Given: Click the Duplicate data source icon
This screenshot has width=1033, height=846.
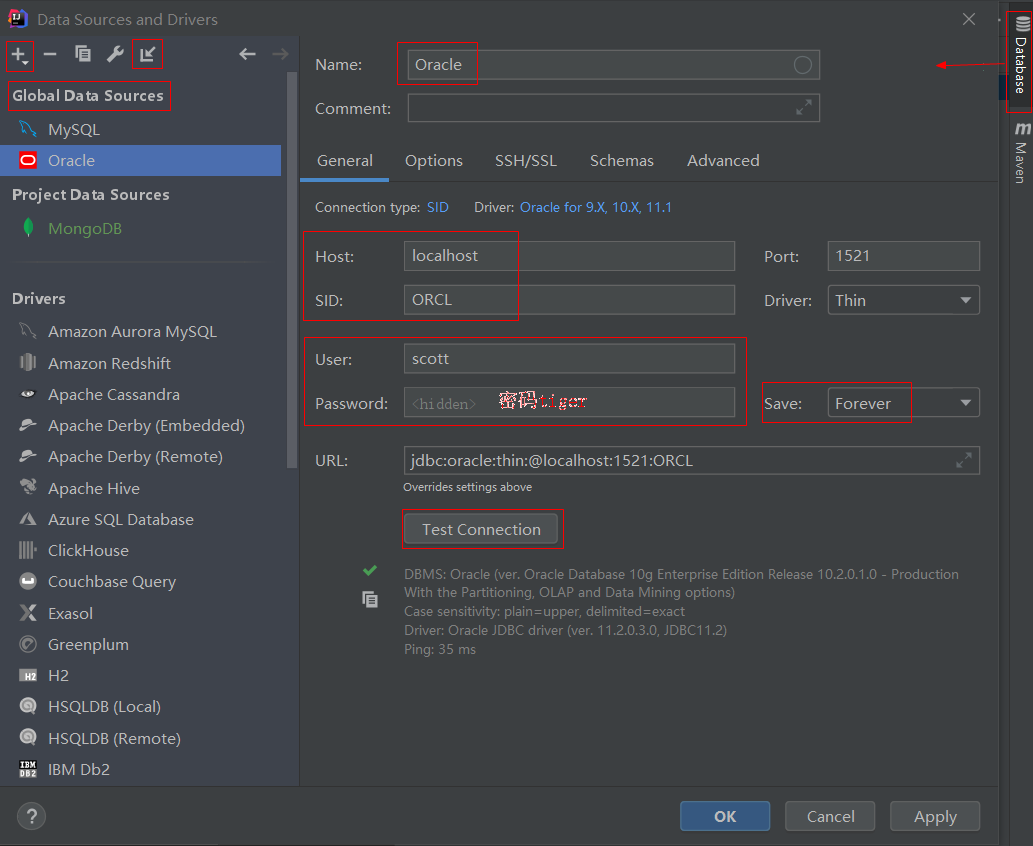Looking at the screenshot, I should tap(83, 54).
